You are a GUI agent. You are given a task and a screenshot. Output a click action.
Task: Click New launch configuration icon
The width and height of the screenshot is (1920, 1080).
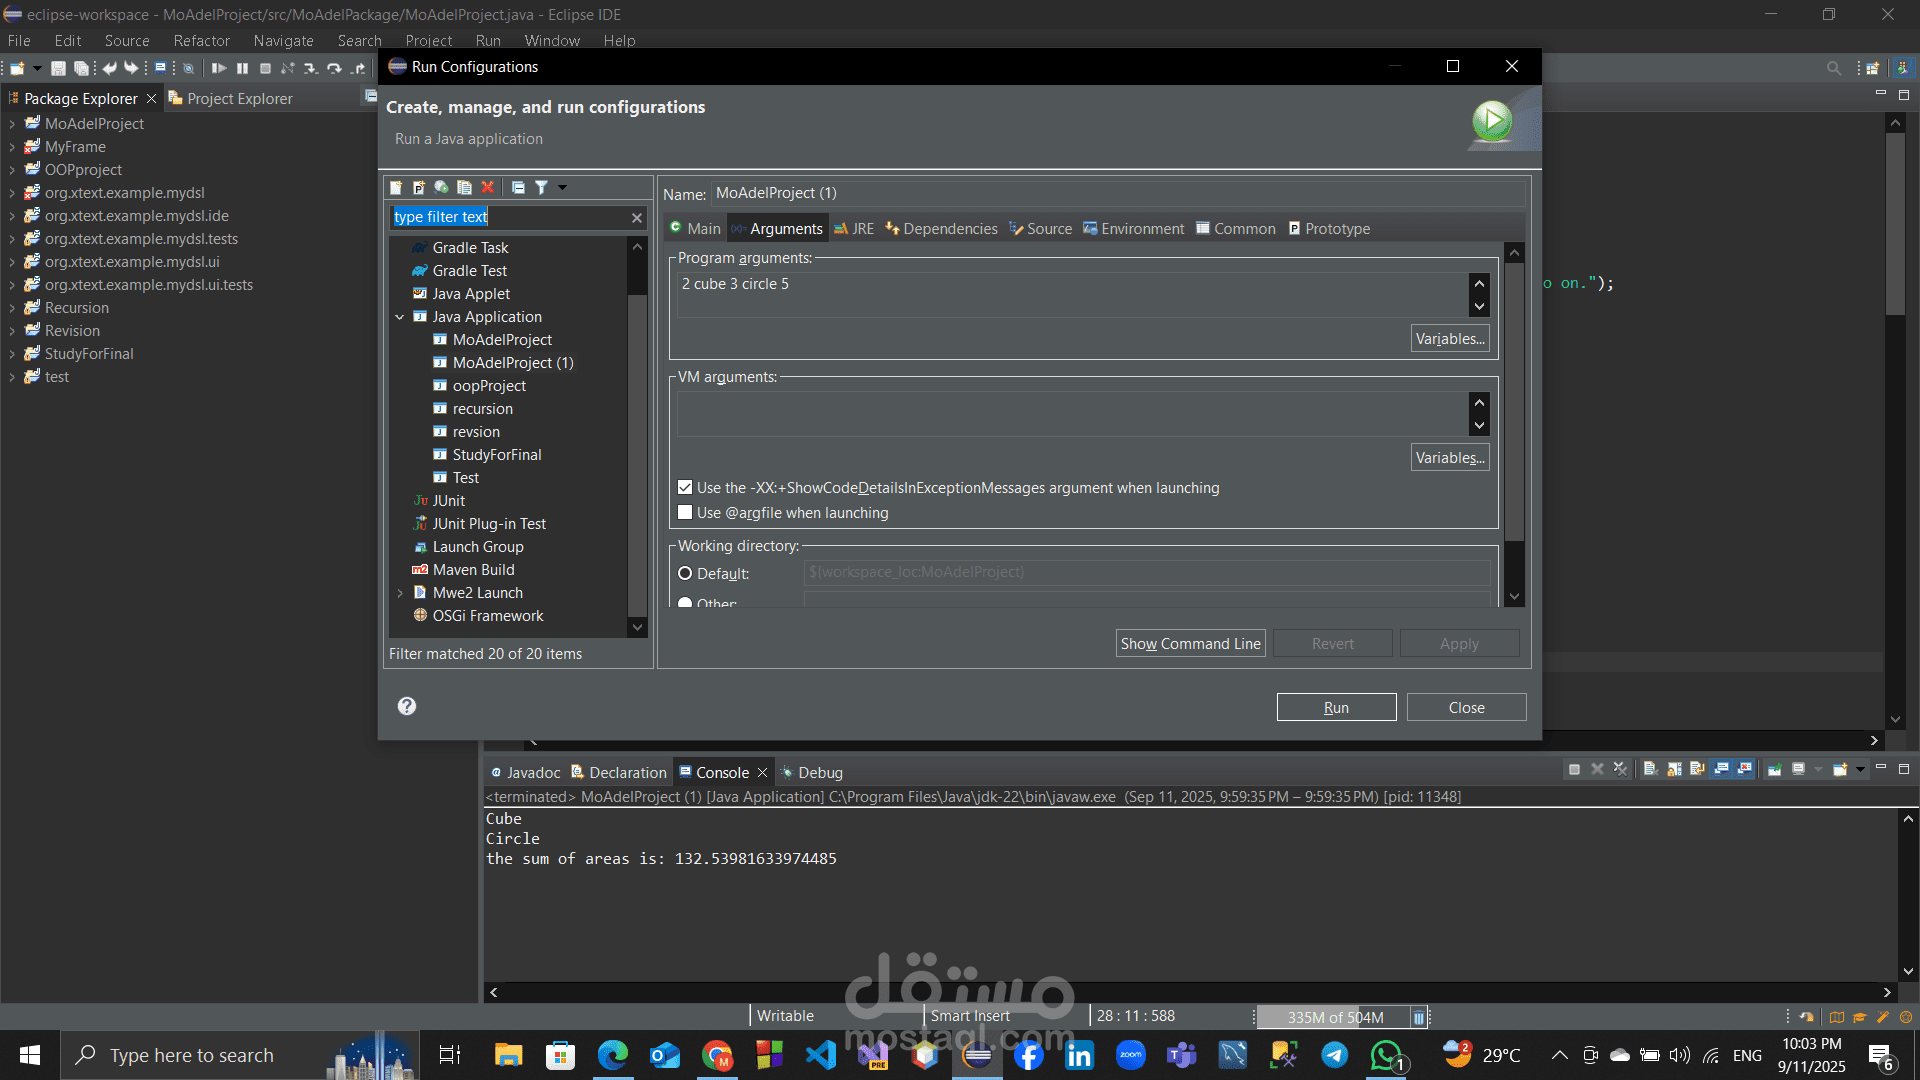396,187
